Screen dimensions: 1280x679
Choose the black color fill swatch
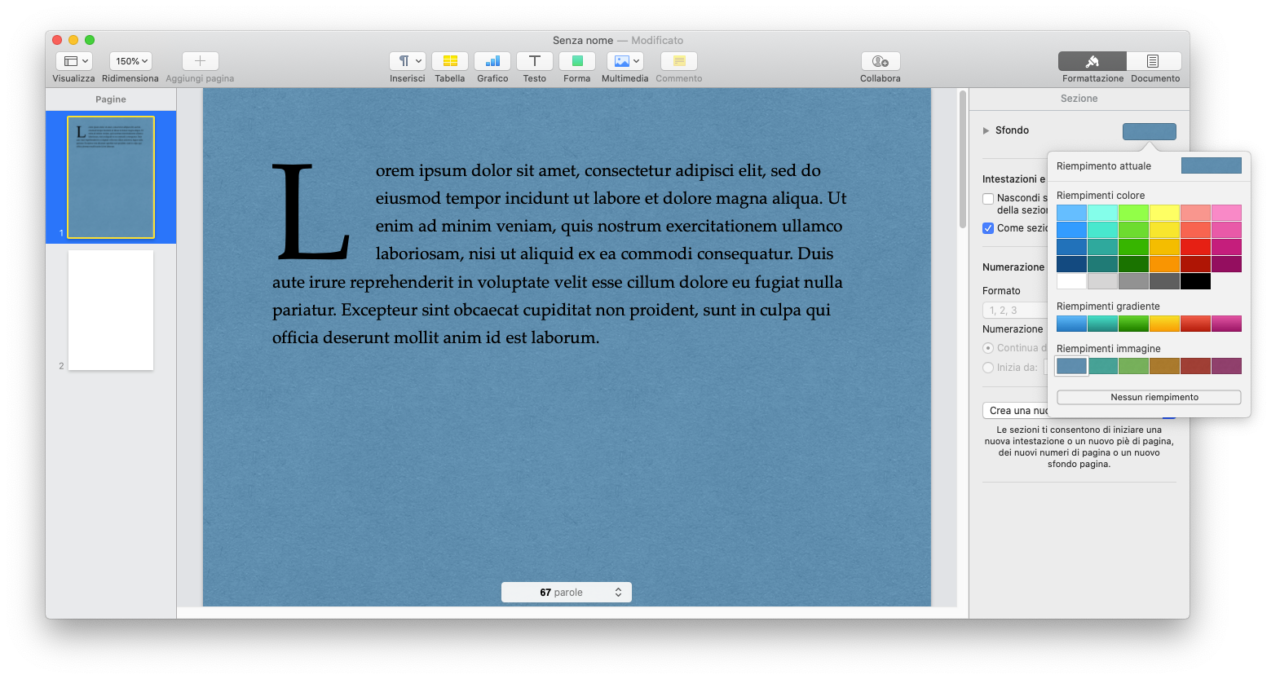[1195, 281]
